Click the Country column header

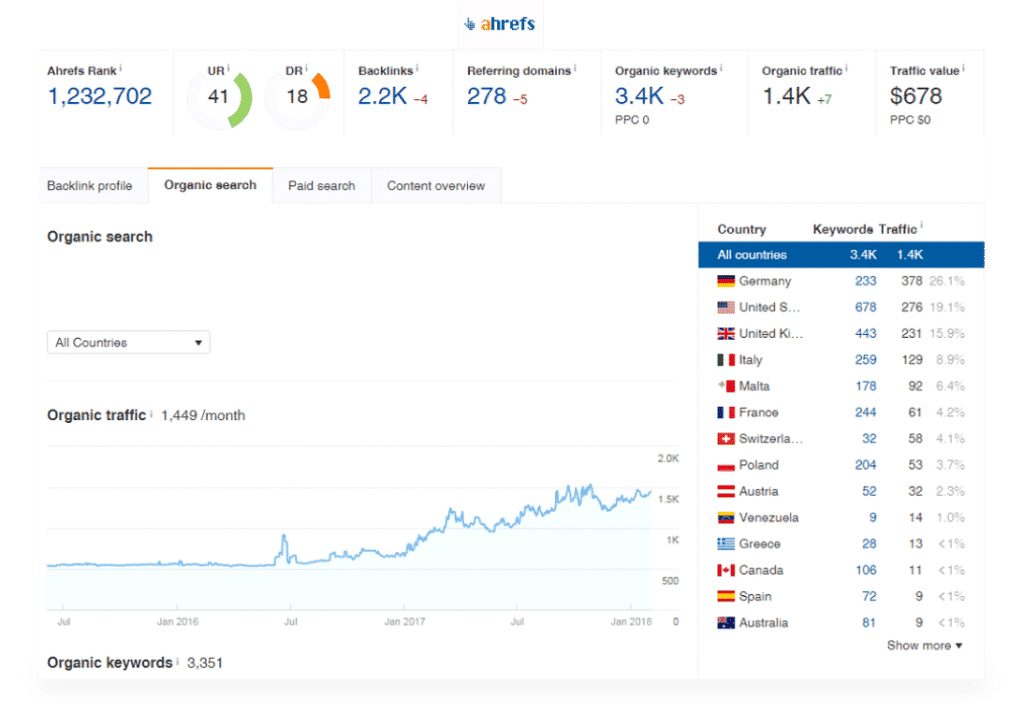[742, 229]
